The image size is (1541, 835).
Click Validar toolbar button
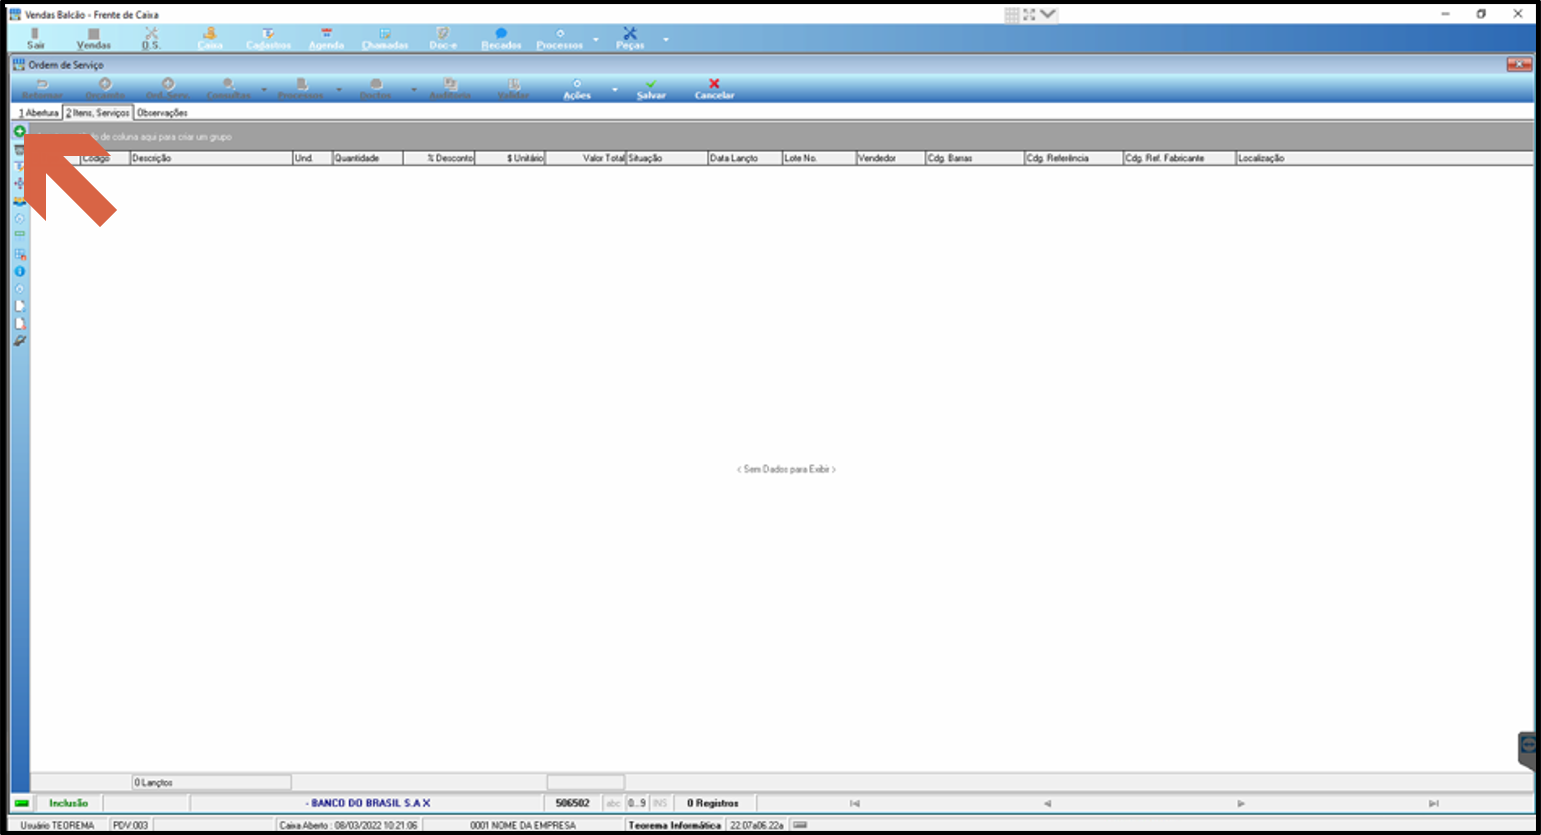click(513, 89)
